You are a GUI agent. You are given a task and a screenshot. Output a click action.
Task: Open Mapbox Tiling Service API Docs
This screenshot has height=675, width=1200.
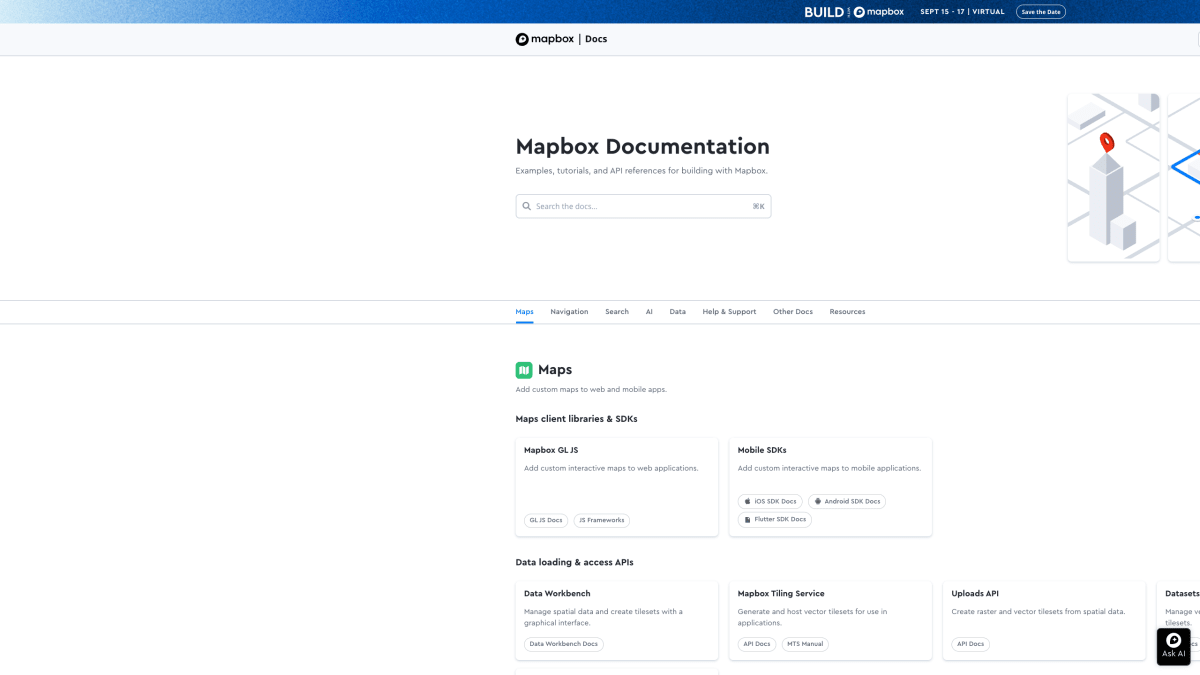[x=757, y=644]
